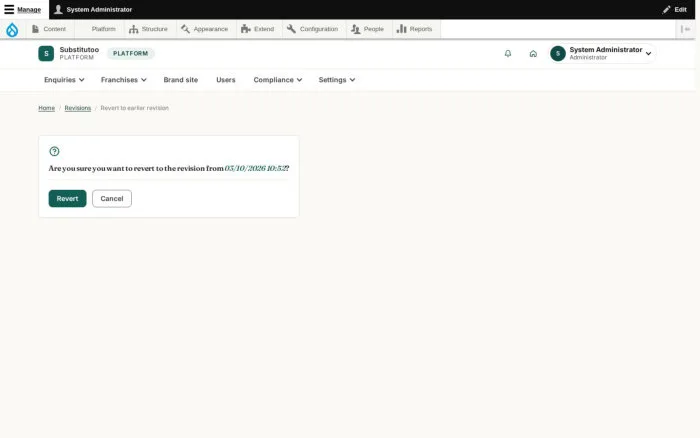Go to Users page
This screenshot has height=438, width=700.
pyautogui.click(x=226, y=80)
